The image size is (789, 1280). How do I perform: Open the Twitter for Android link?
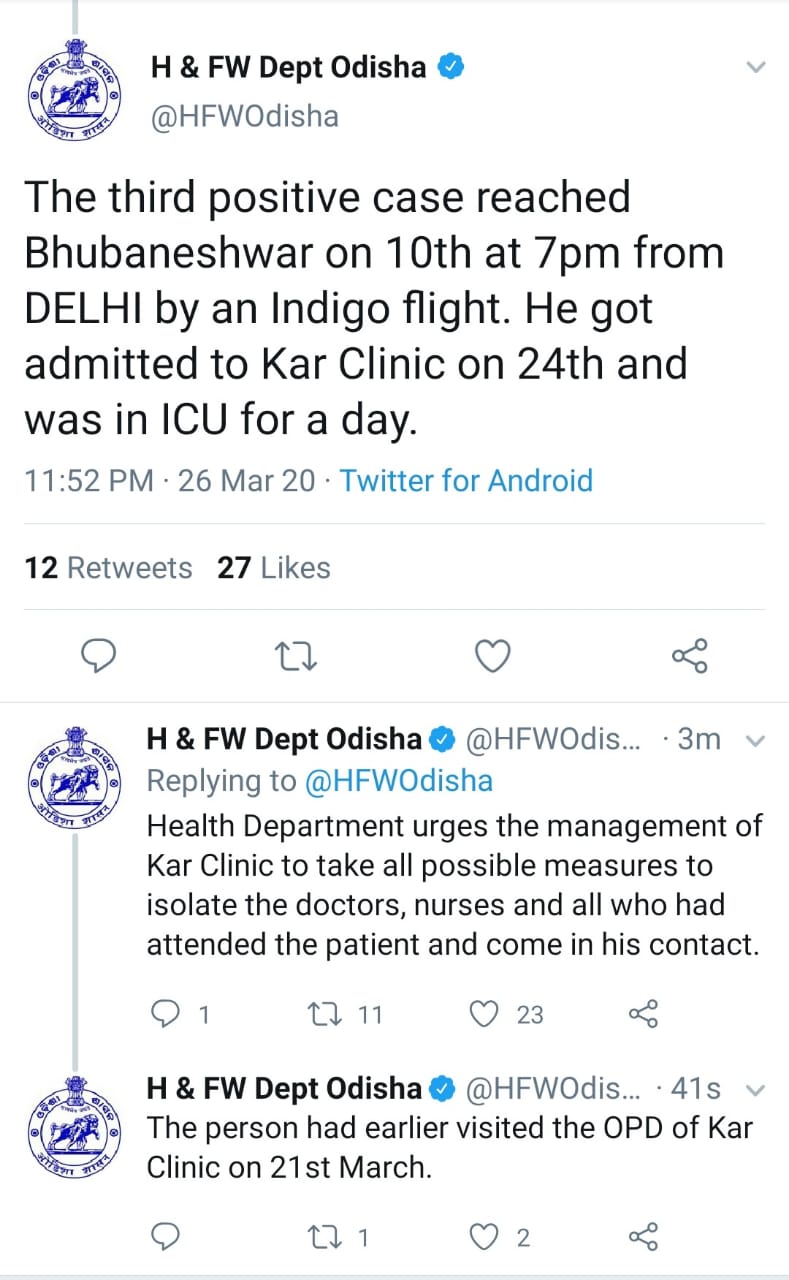point(466,481)
